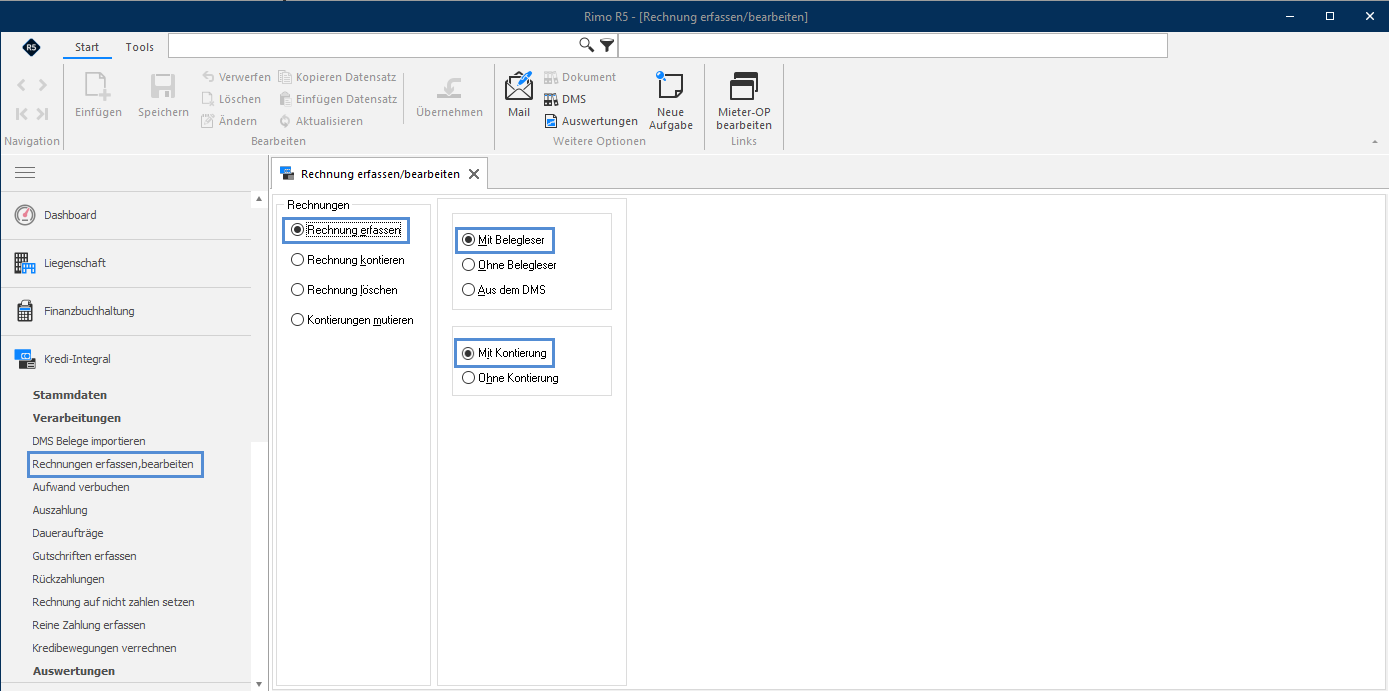Viewport: 1389px width, 691px height.
Task: Open Mieter-OP bearbeiten link icon
Action: tap(744, 86)
